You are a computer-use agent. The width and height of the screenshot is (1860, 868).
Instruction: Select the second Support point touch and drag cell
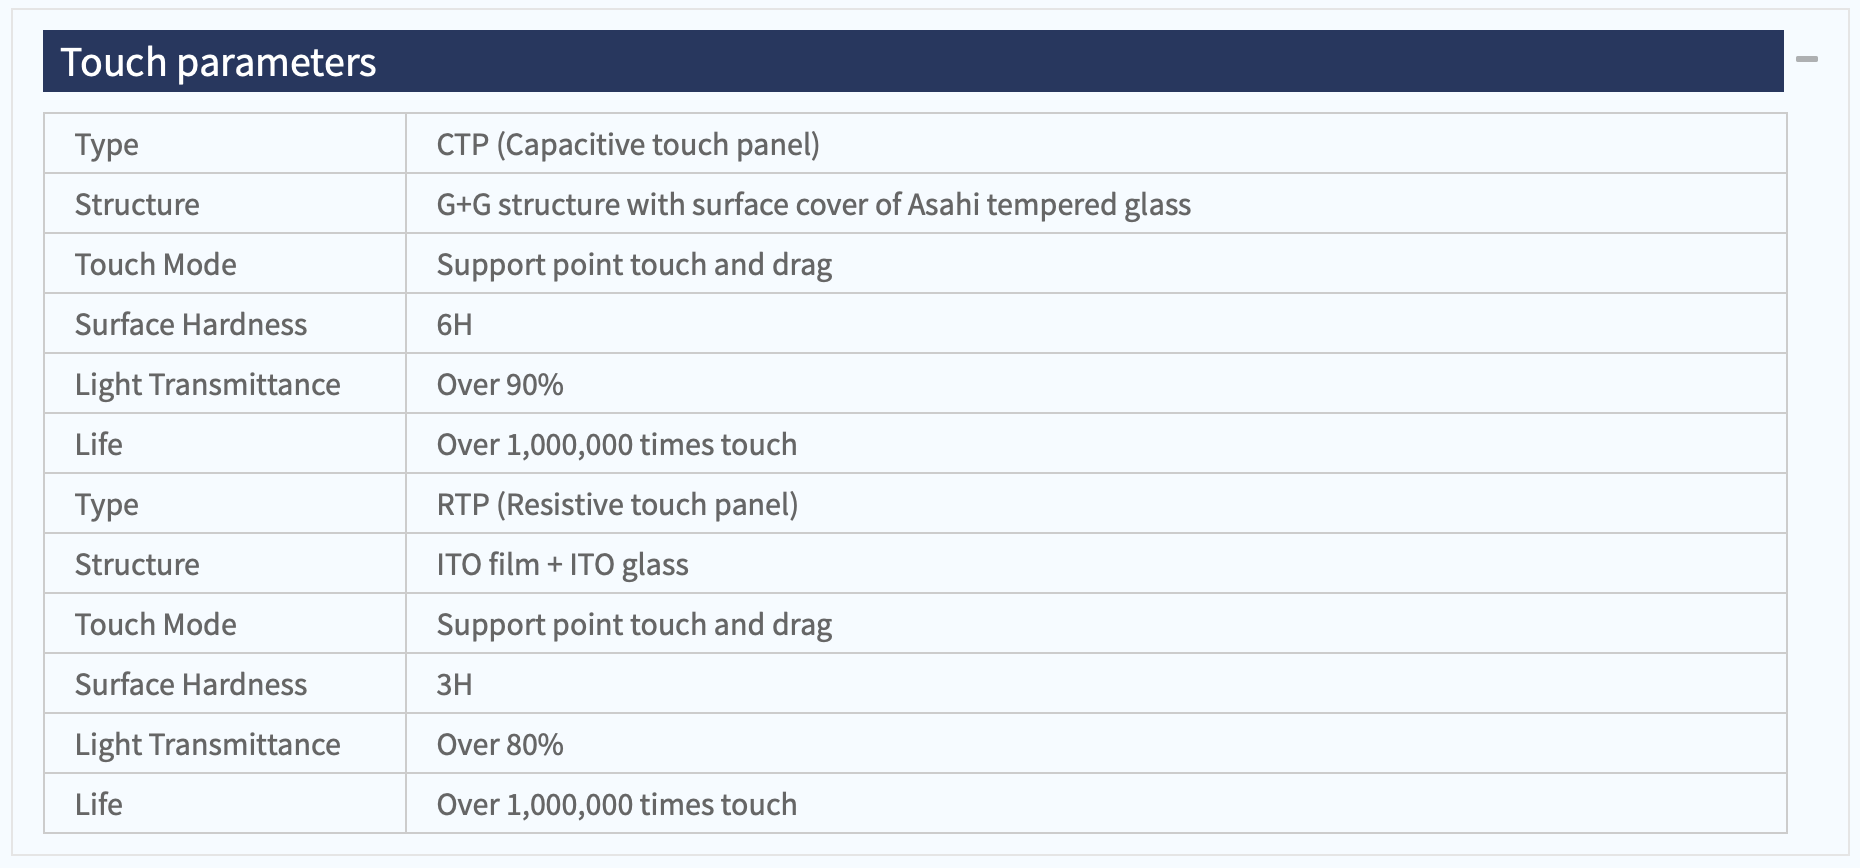point(1096,623)
